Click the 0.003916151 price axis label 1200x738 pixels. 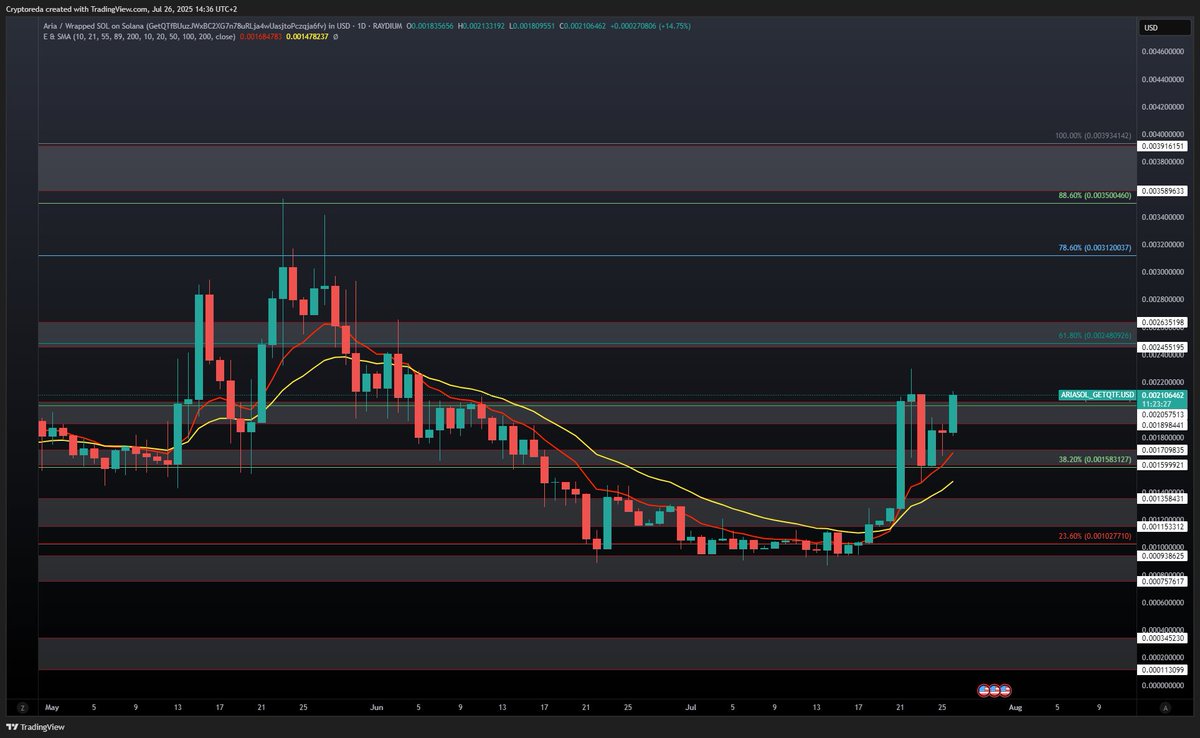point(1163,146)
